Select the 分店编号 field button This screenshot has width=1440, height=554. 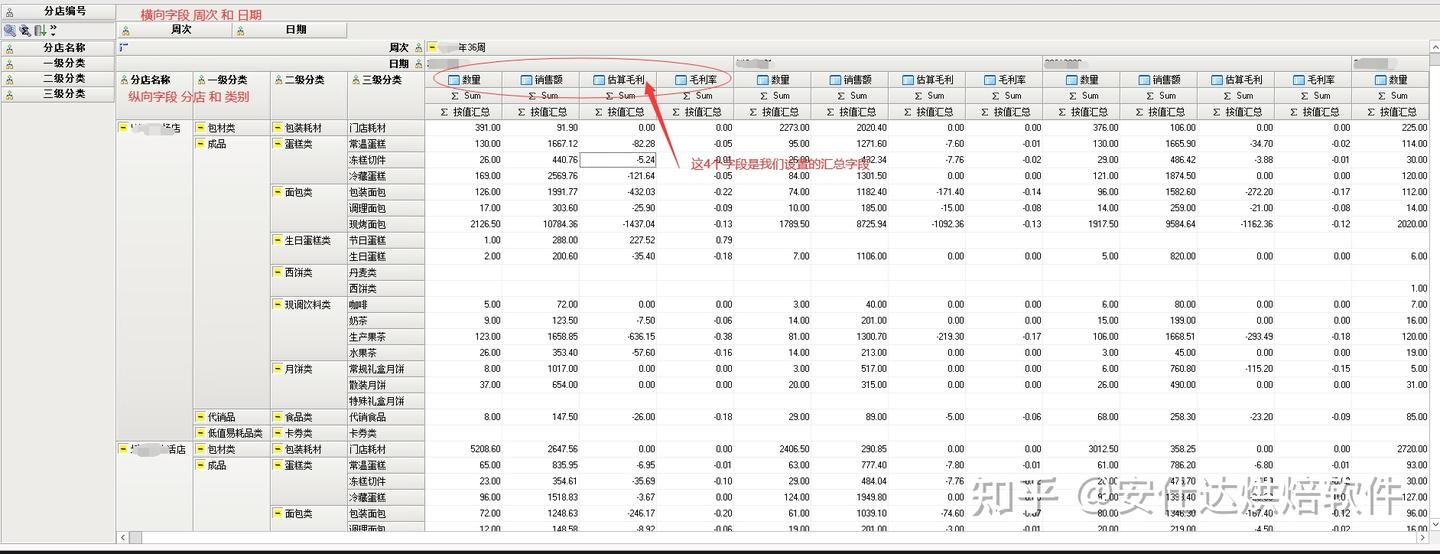coord(58,12)
